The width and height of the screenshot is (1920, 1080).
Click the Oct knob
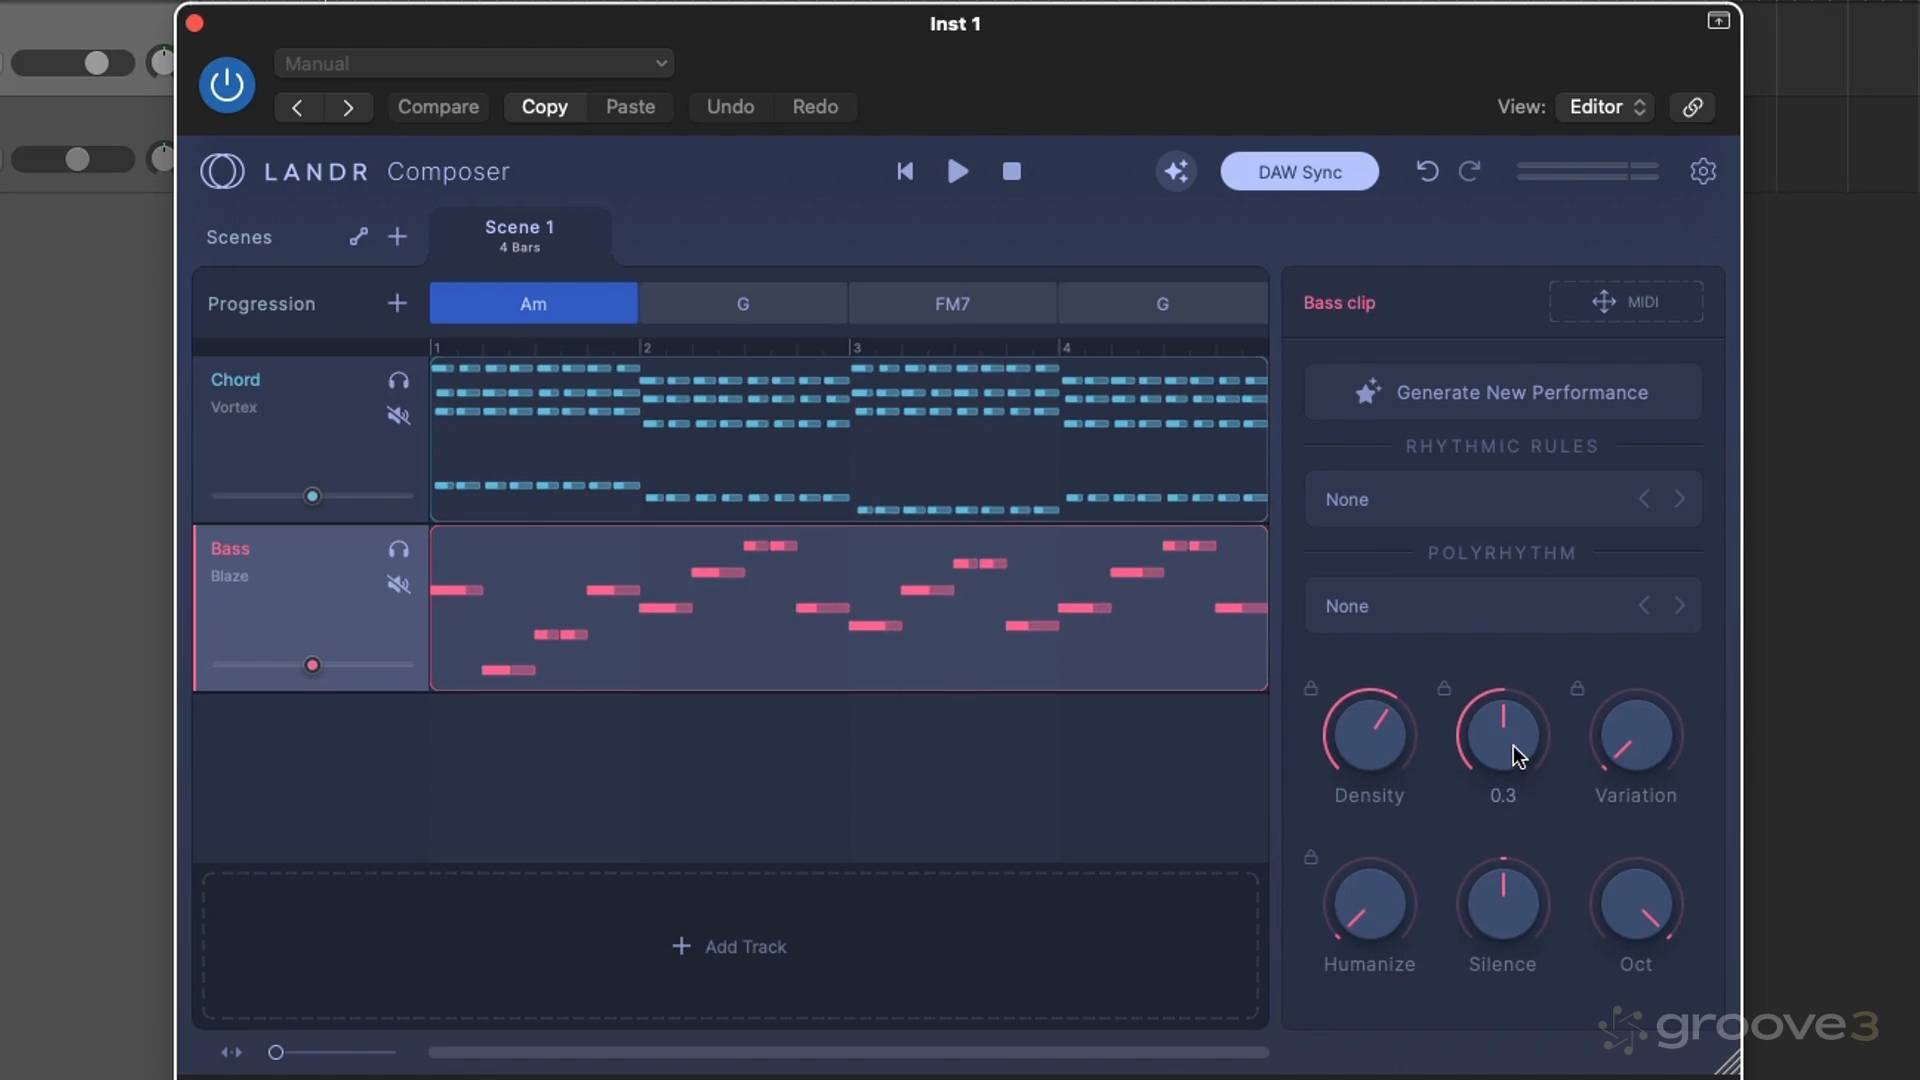pos(1636,904)
